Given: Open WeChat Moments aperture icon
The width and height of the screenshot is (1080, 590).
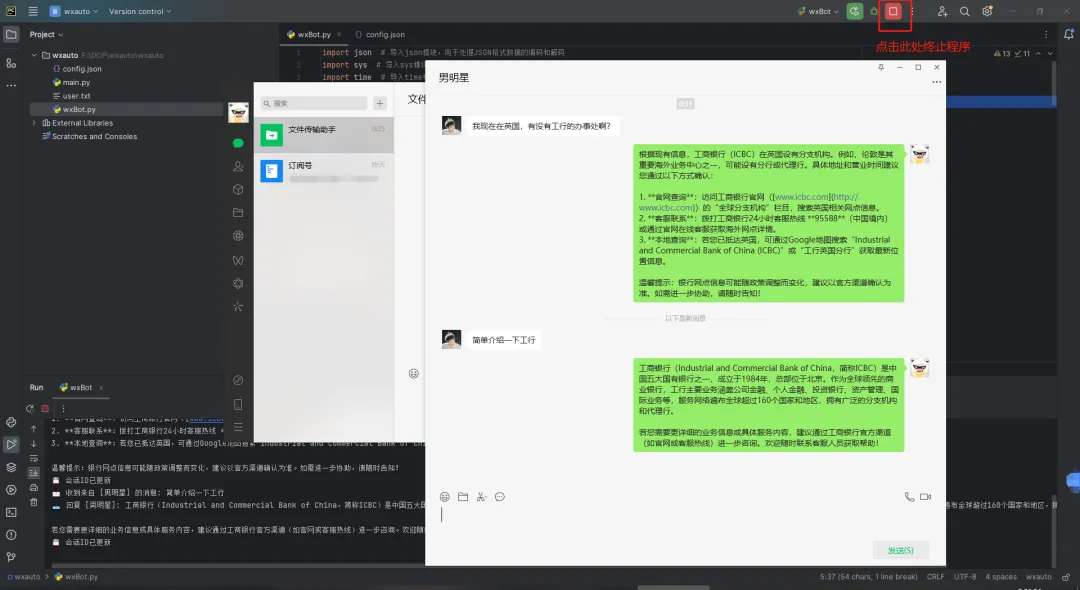Looking at the screenshot, I should (238, 235).
